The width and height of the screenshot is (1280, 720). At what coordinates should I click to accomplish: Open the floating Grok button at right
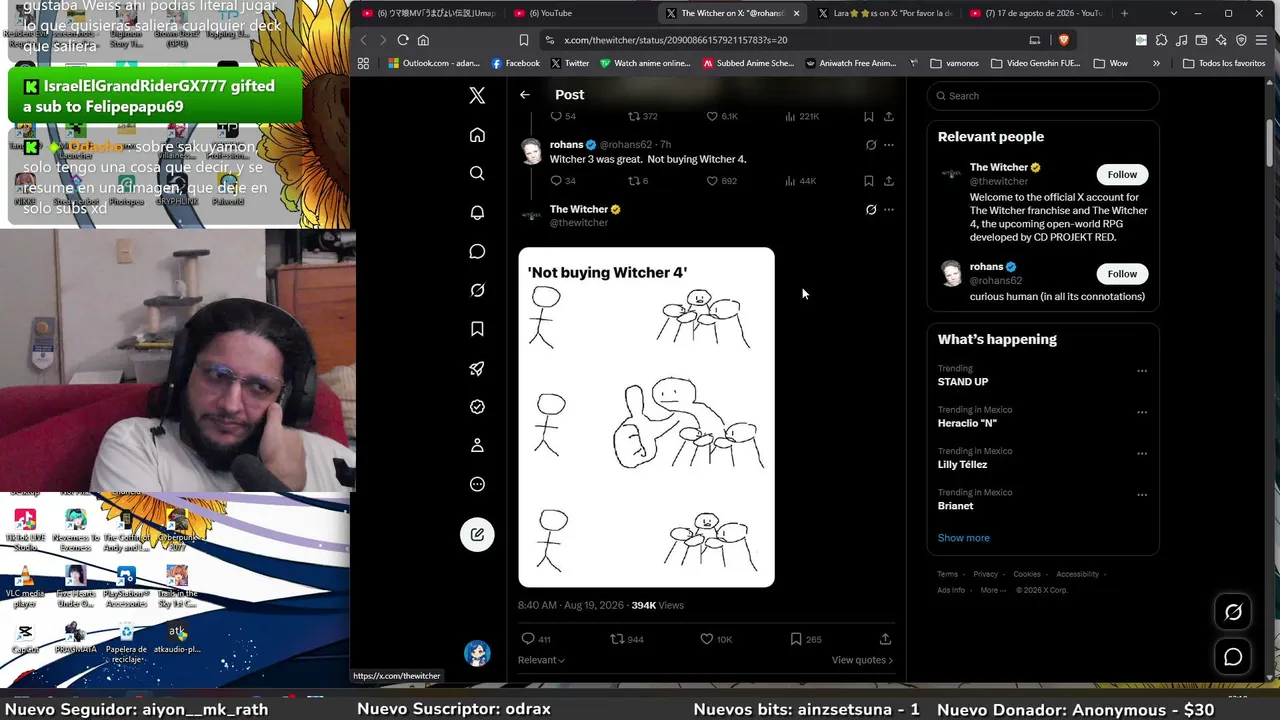click(x=1233, y=612)
